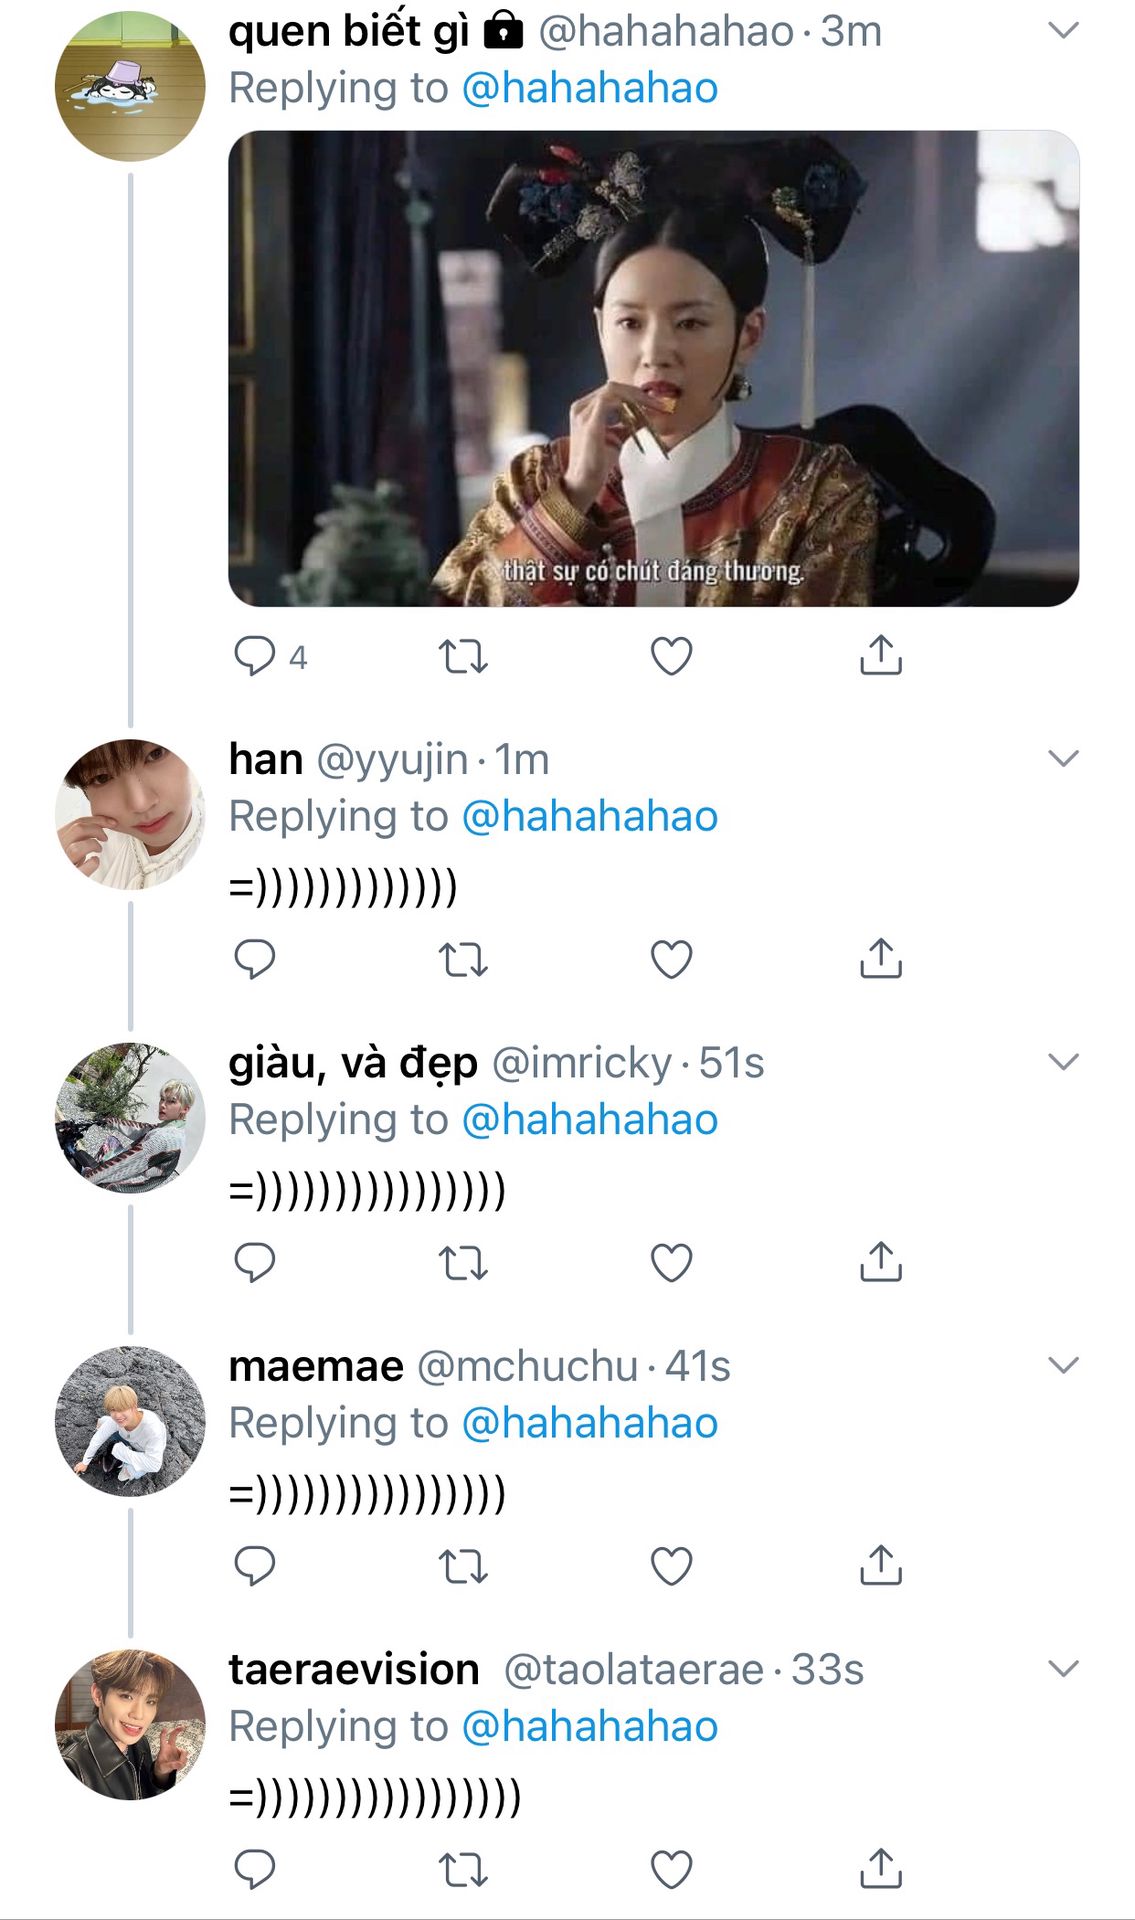This screenshot has width=1135, height=1920.
Task: Reply to han's tweet
Action: [x=254, y=959]
